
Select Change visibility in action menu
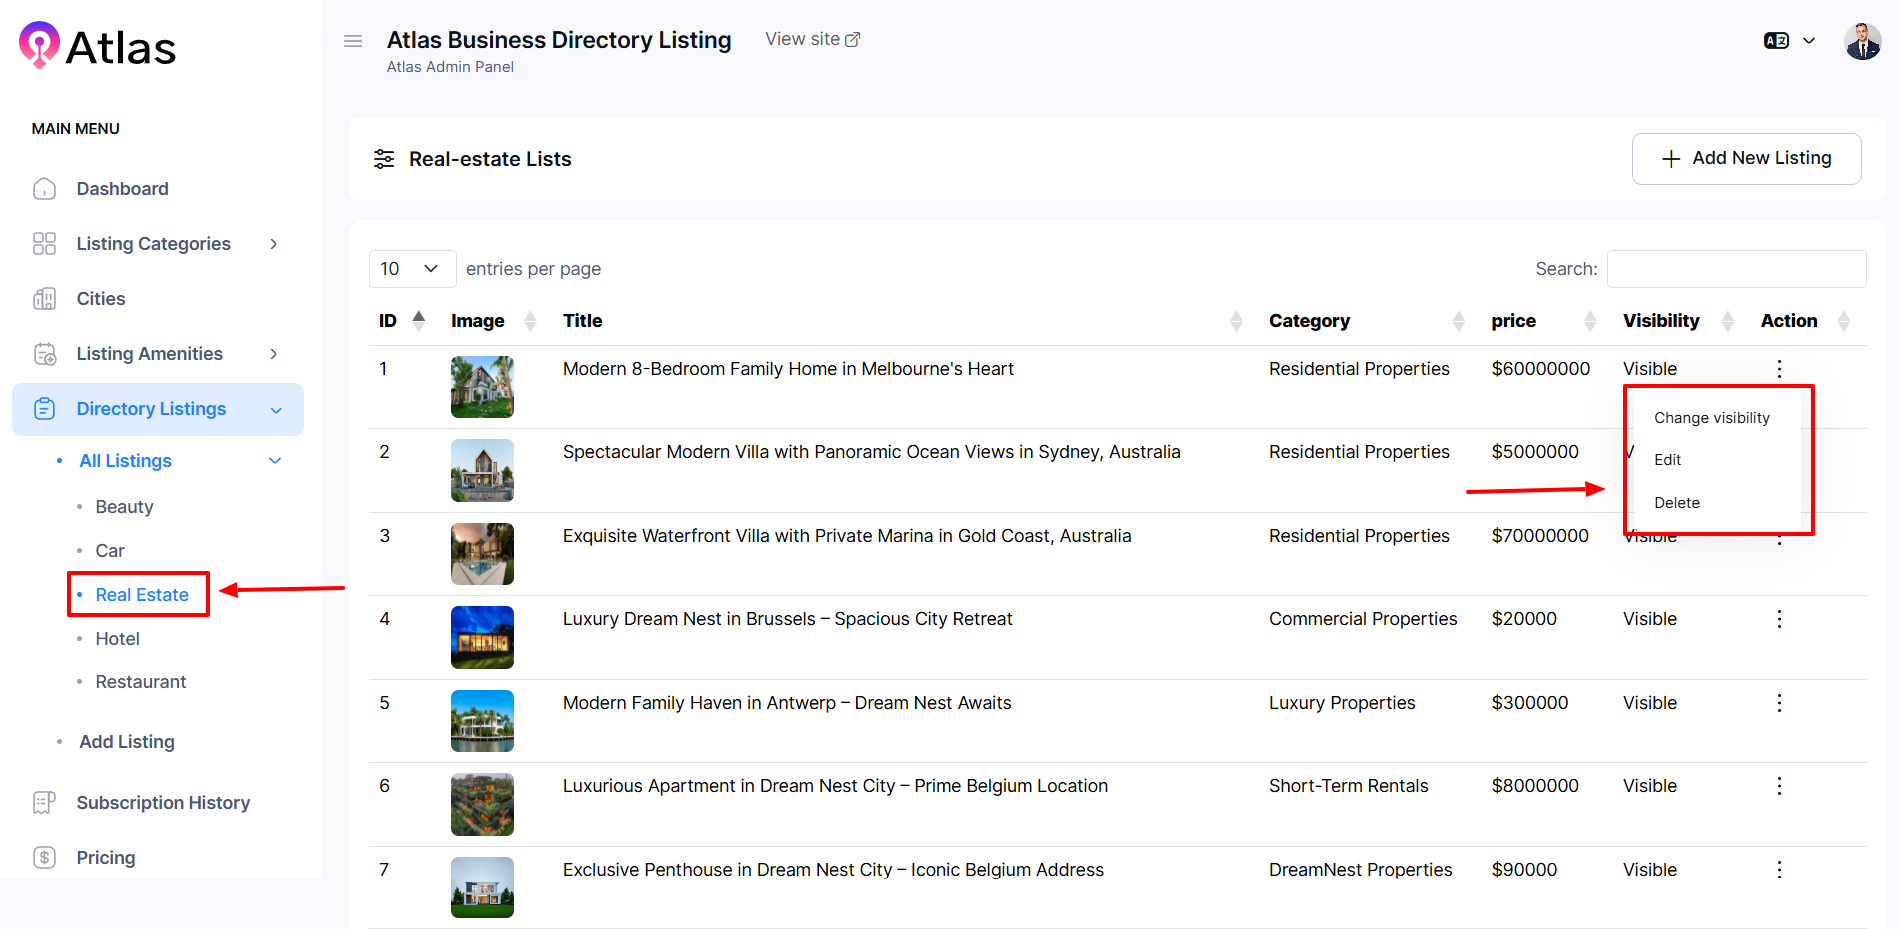tap(1711, 418)
